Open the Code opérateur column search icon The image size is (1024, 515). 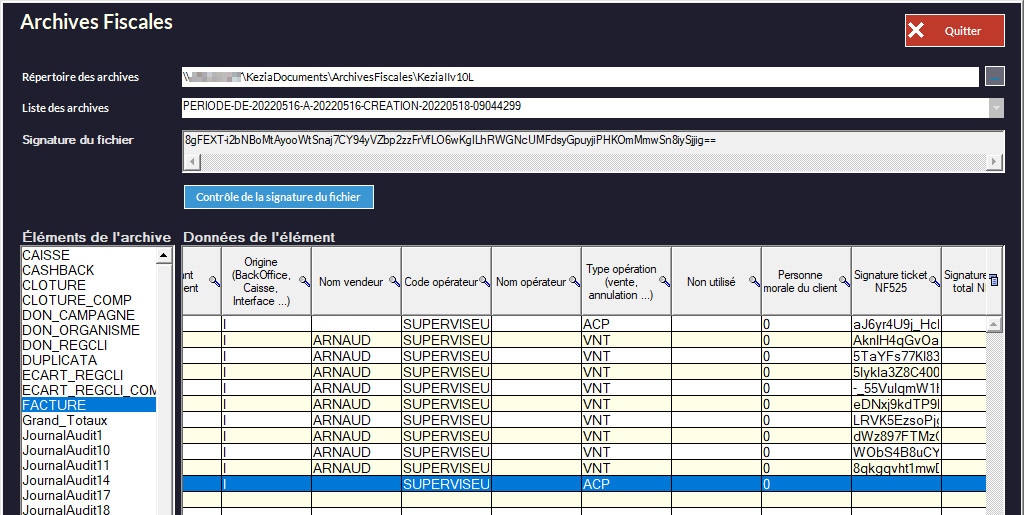pyautogui.click(x=484, y=283)
